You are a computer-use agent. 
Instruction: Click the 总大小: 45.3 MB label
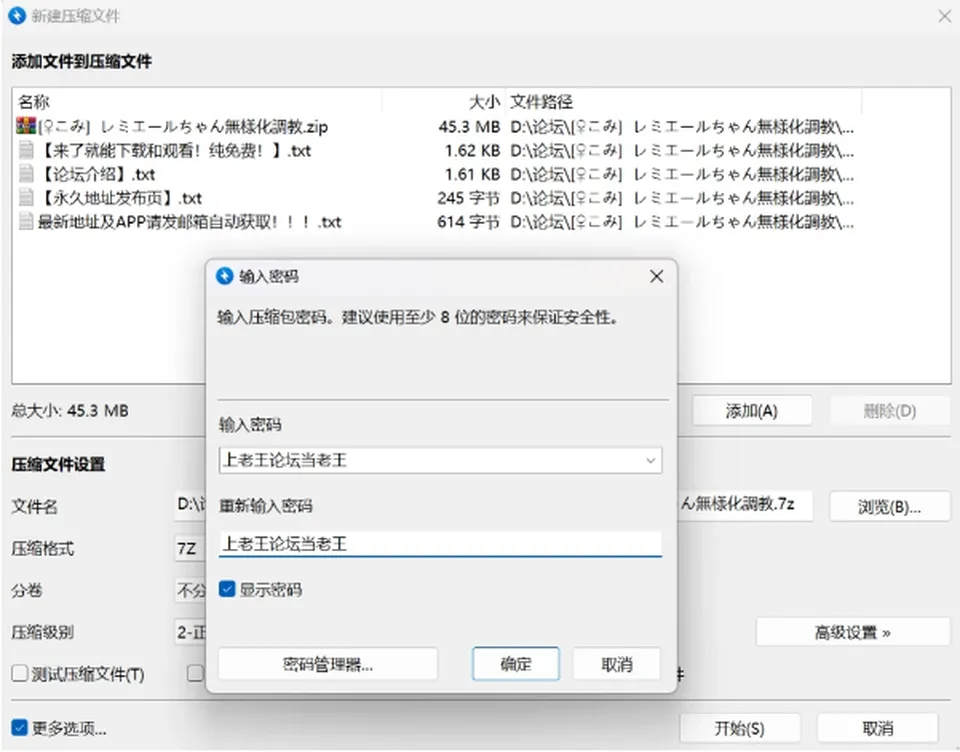(x=70, y=410)
